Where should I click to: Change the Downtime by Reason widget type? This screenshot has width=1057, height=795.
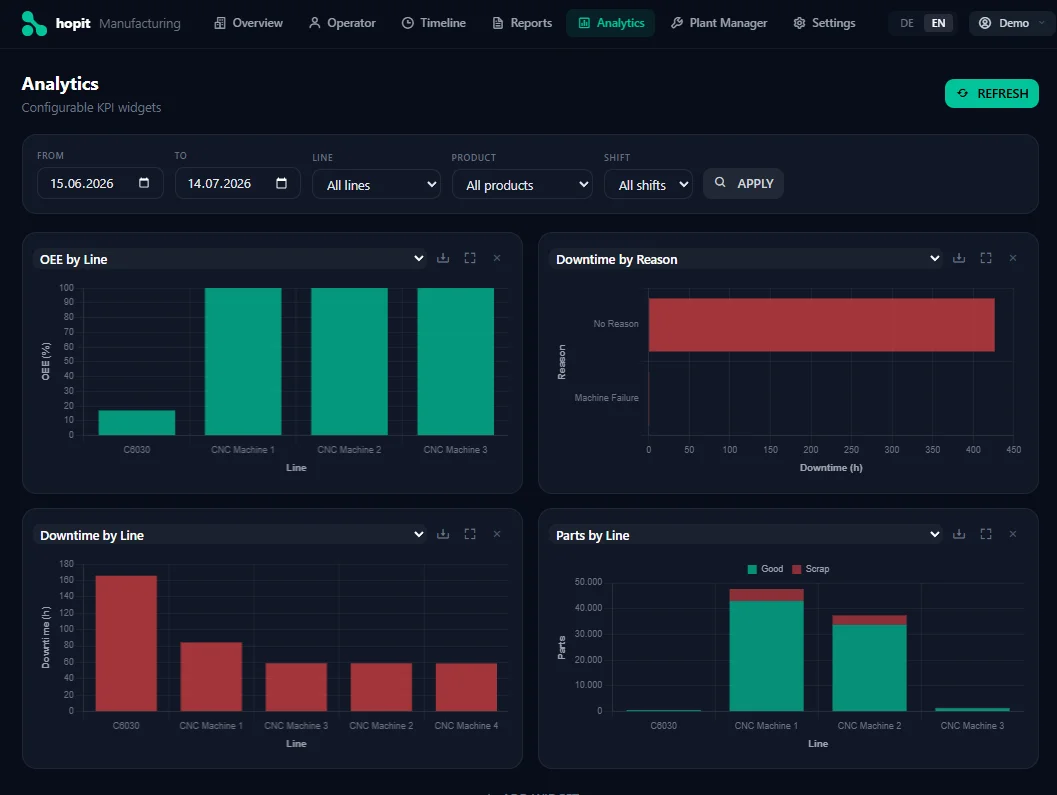[x=746, y=259]
